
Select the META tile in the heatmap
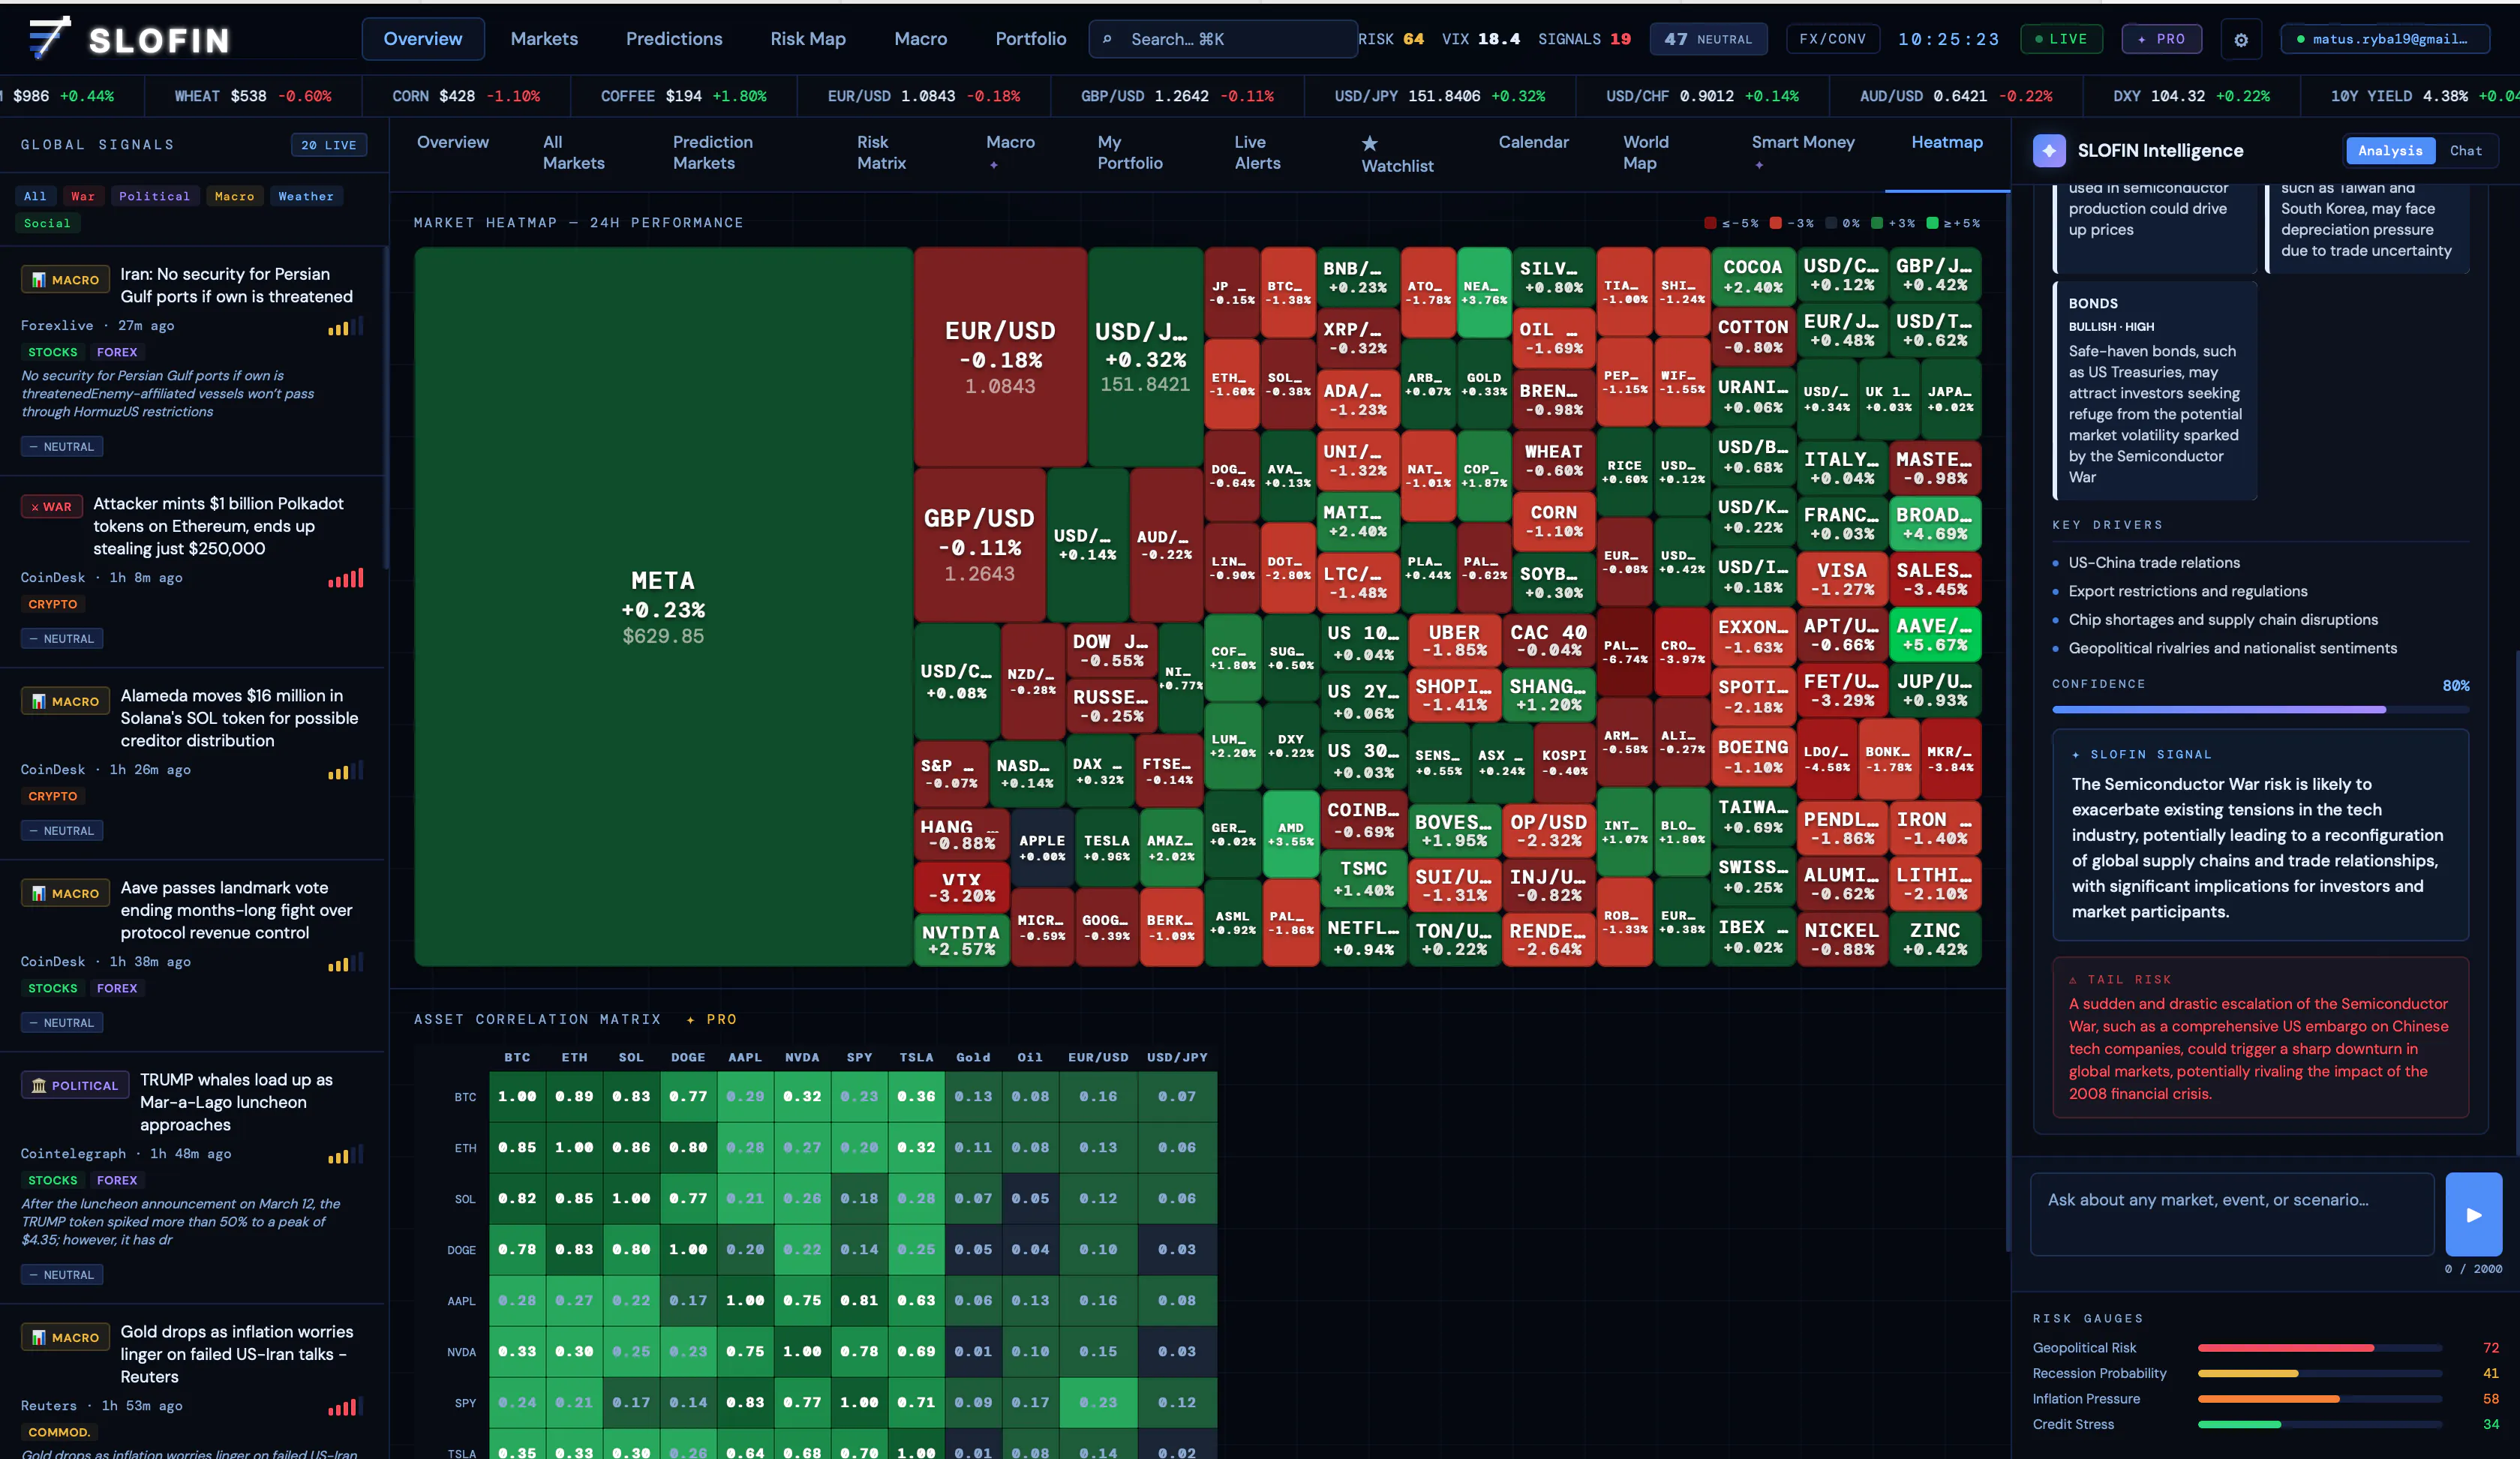(663, 607)
